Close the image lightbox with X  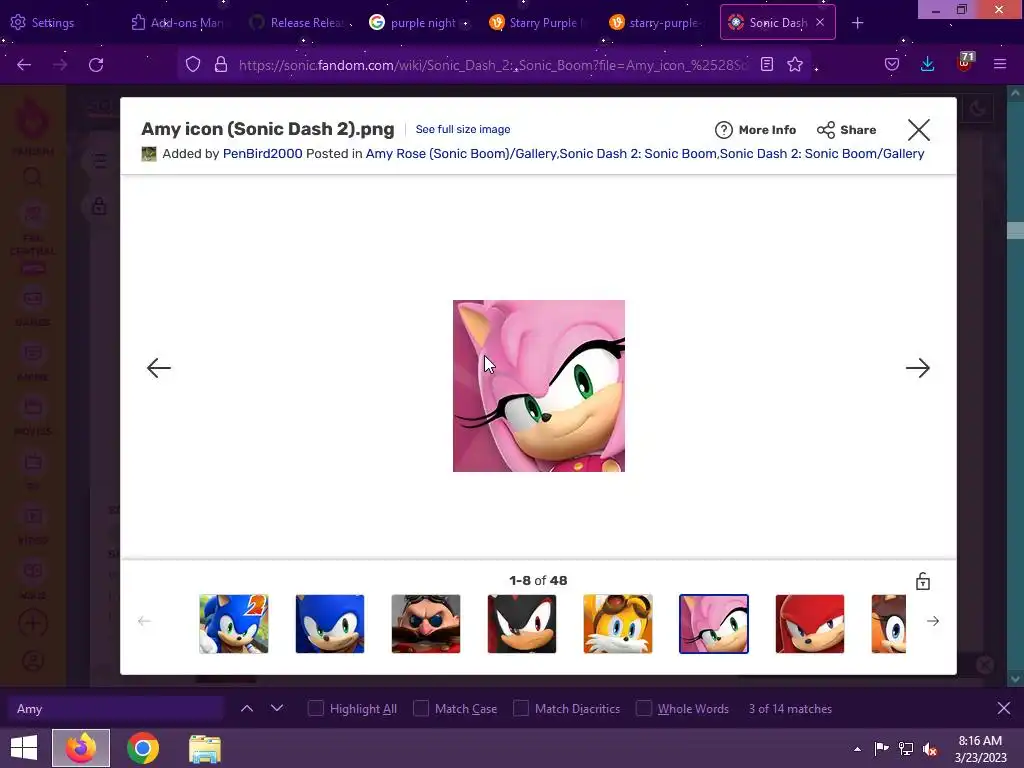tap(919, 130)
